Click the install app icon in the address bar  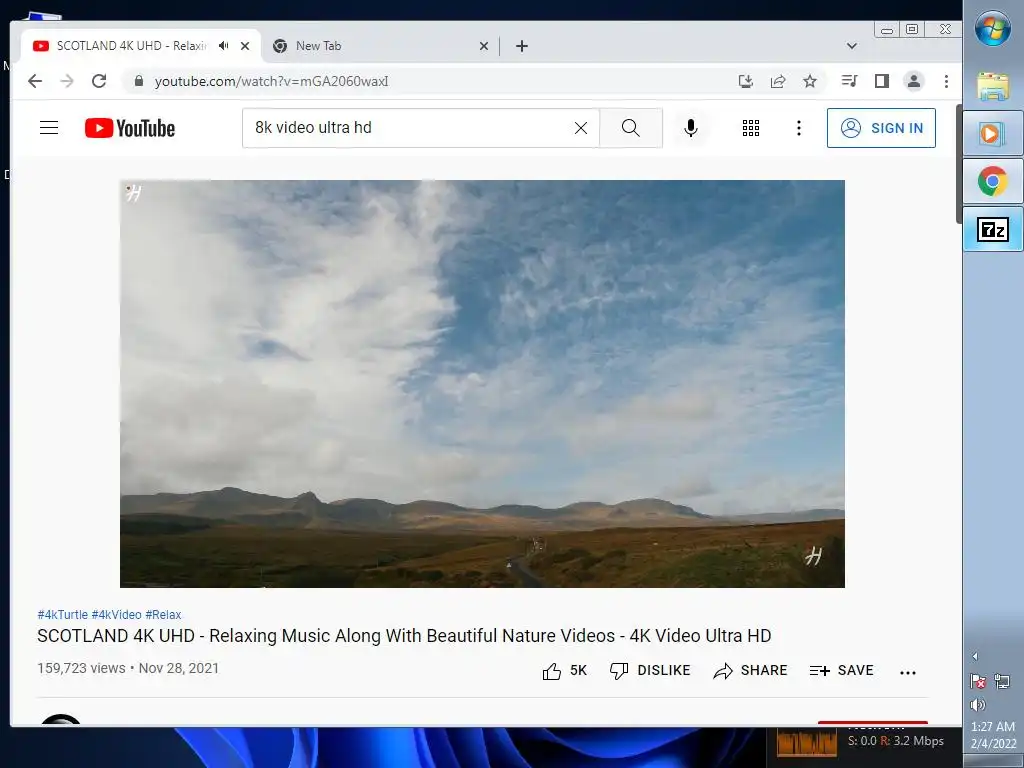[745, 81]
